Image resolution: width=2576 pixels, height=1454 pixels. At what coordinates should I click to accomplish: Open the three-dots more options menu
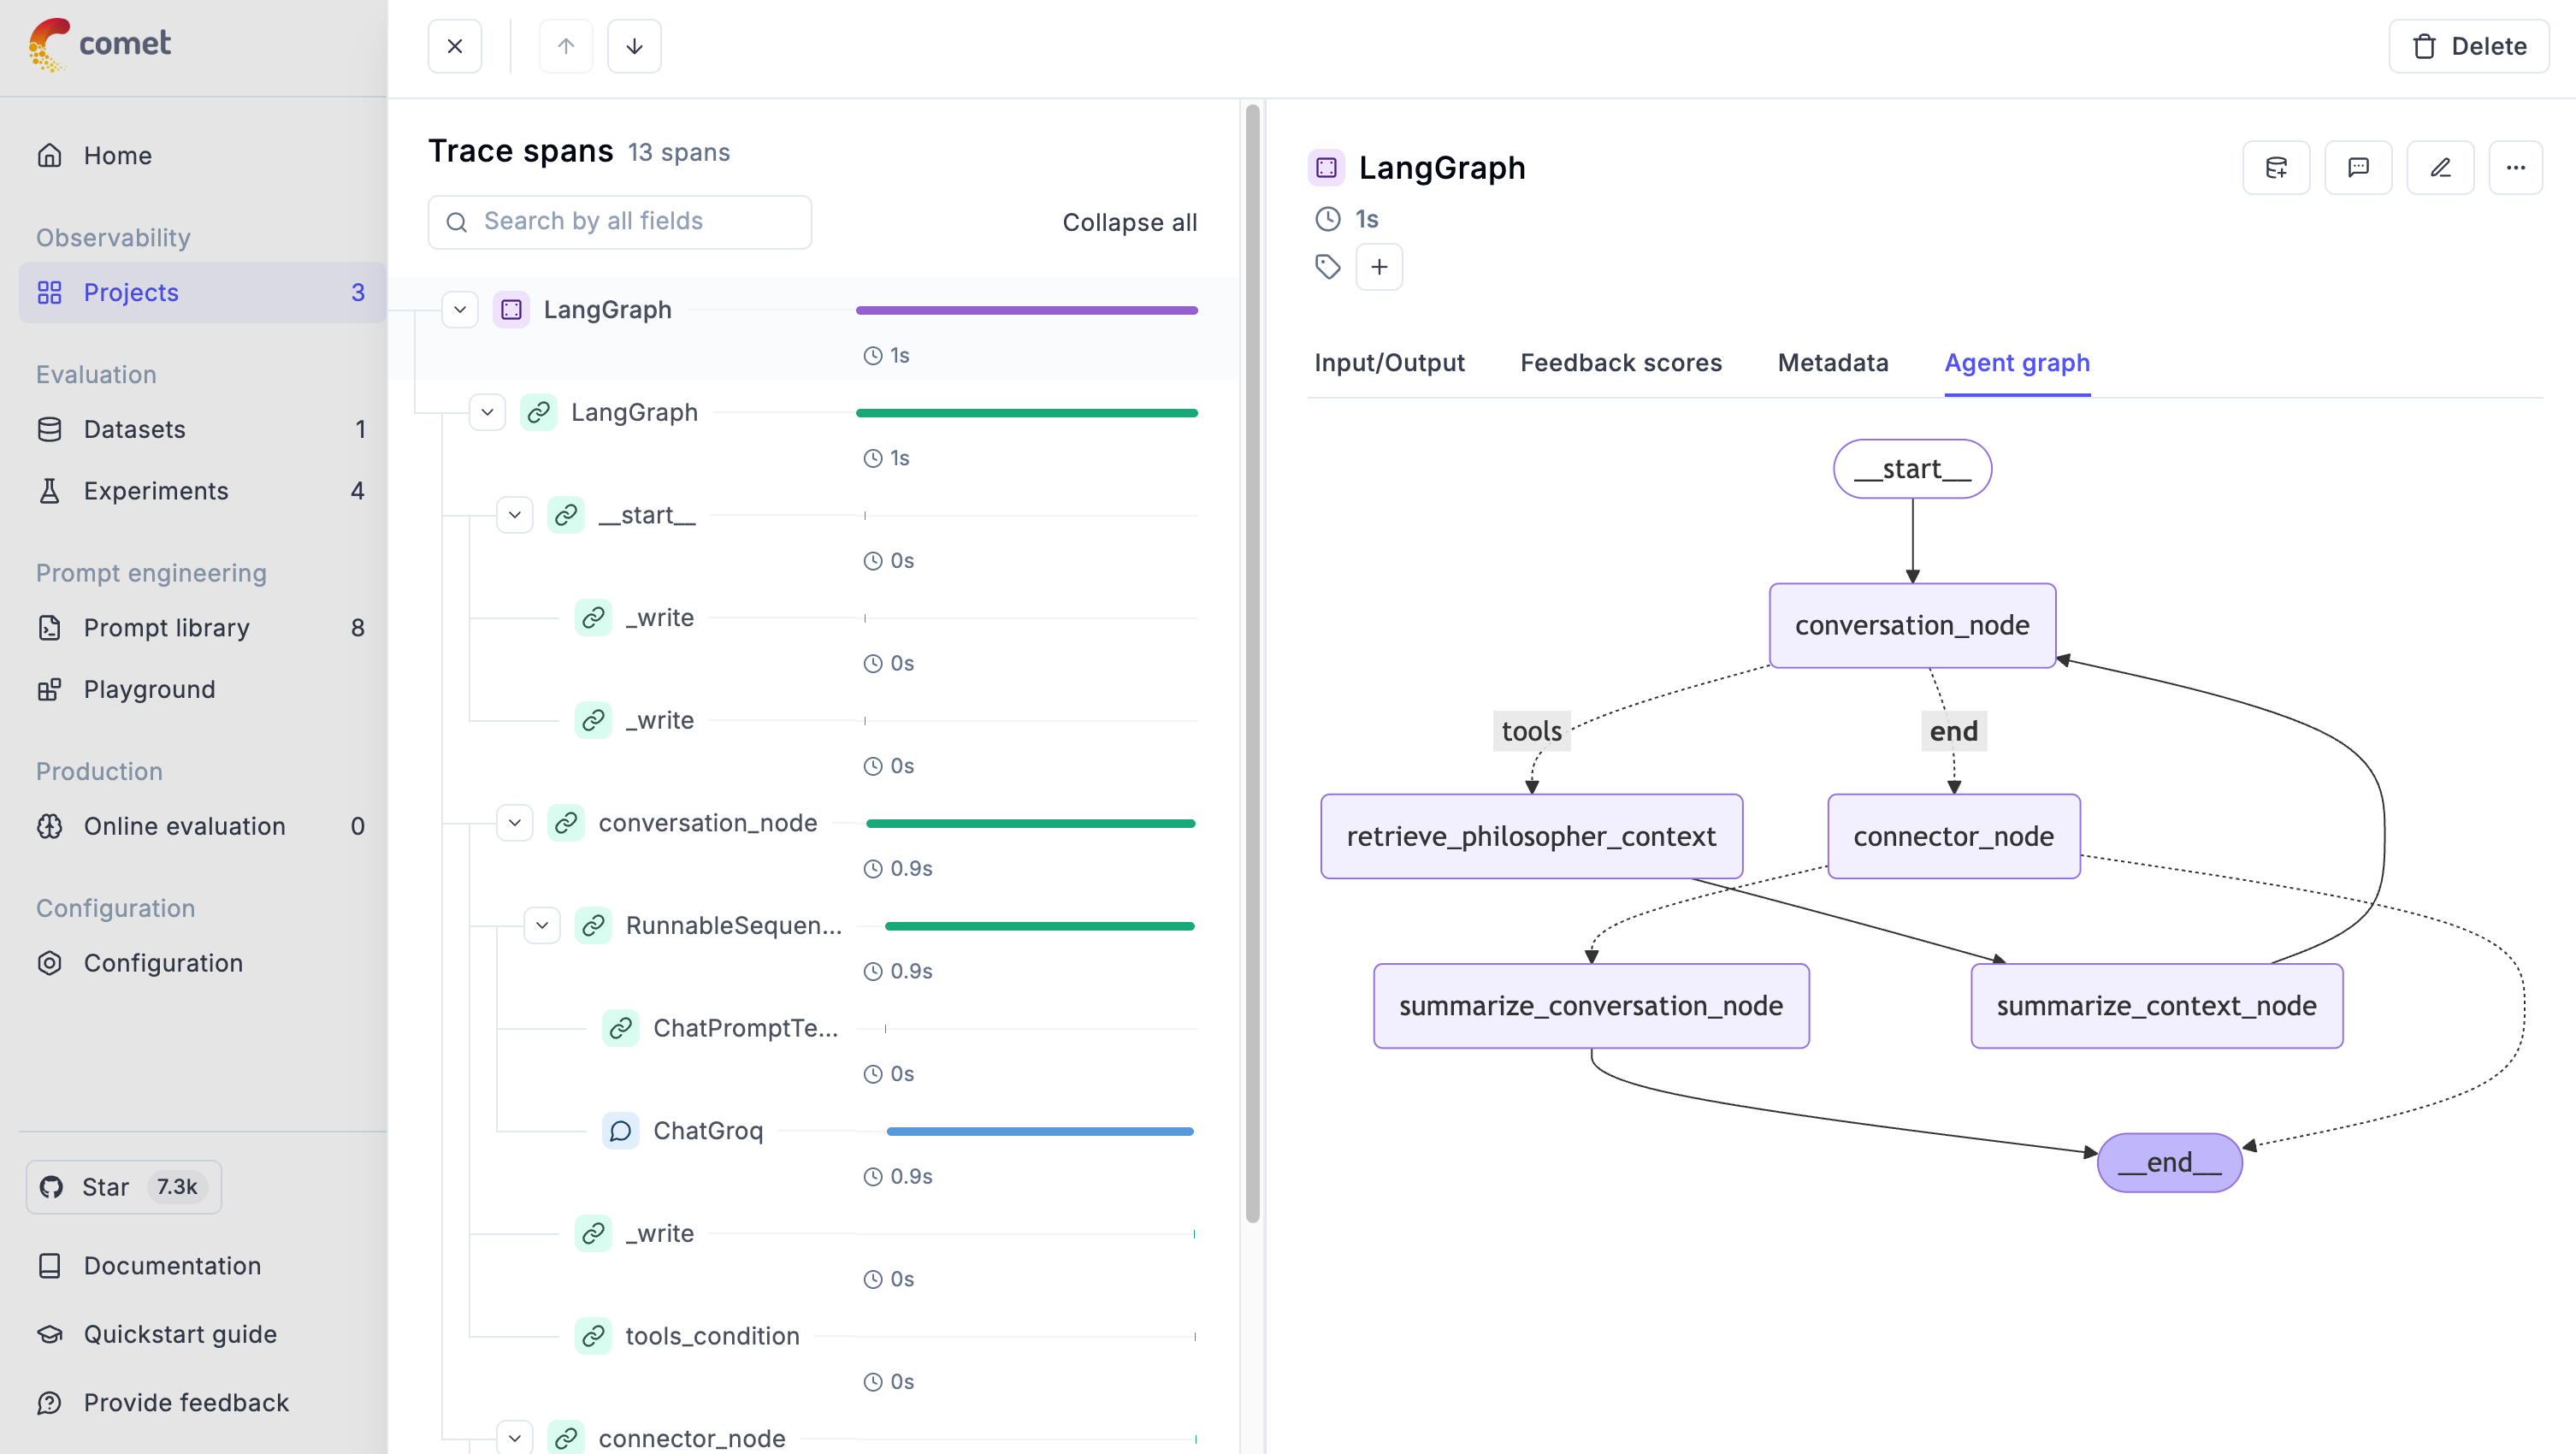tap(2515, 167)
